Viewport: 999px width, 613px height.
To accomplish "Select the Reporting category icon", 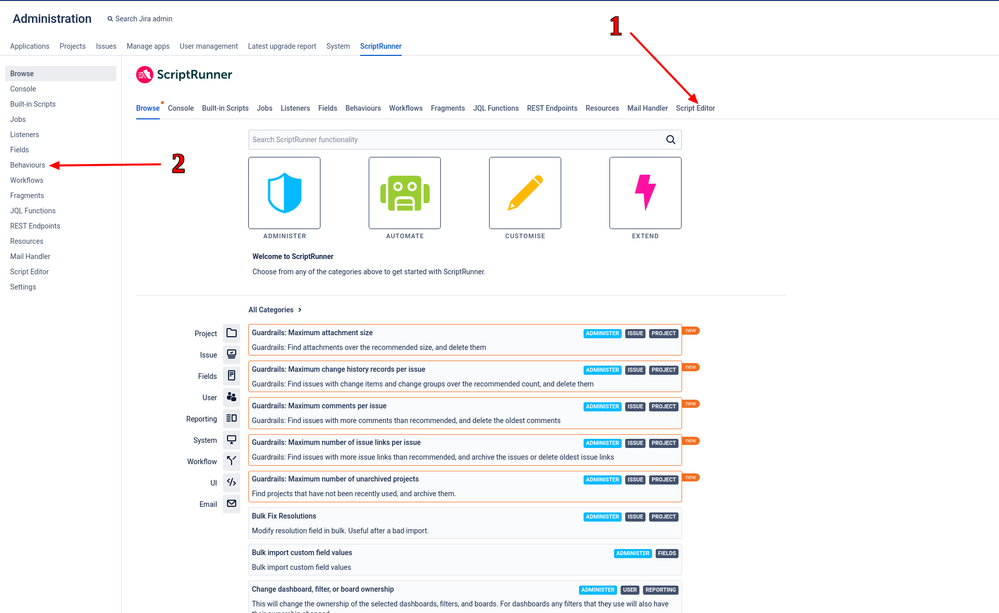I will point(231,419).
